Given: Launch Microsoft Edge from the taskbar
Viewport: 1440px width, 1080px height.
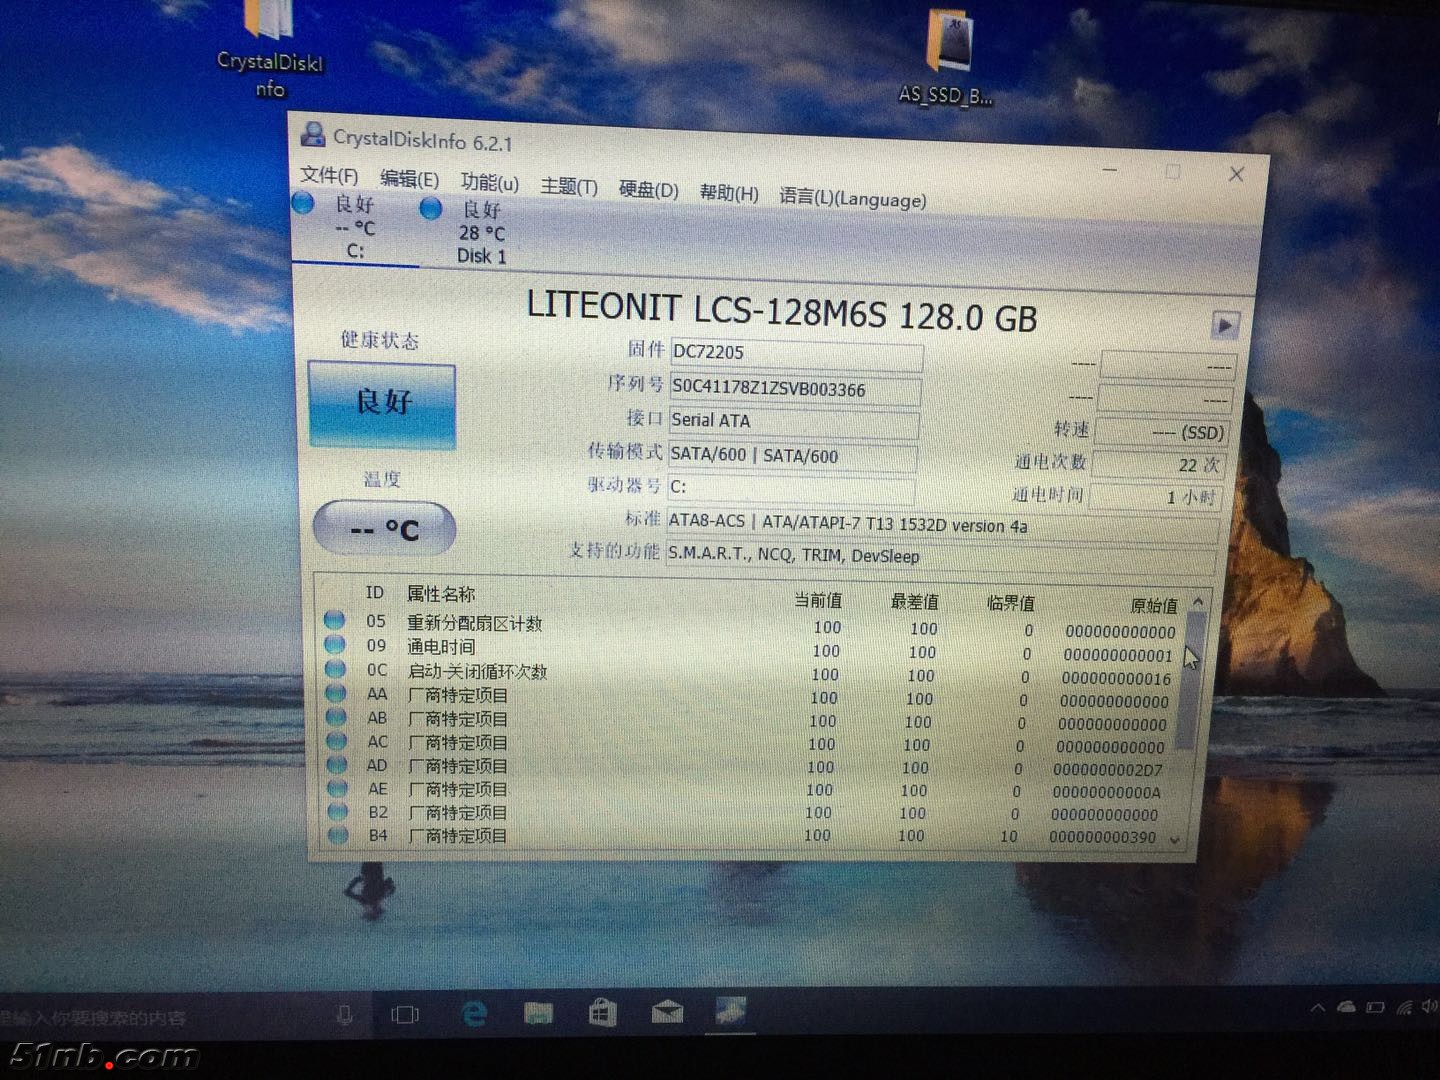Looking at the screenshot, I should (473, 1014).
